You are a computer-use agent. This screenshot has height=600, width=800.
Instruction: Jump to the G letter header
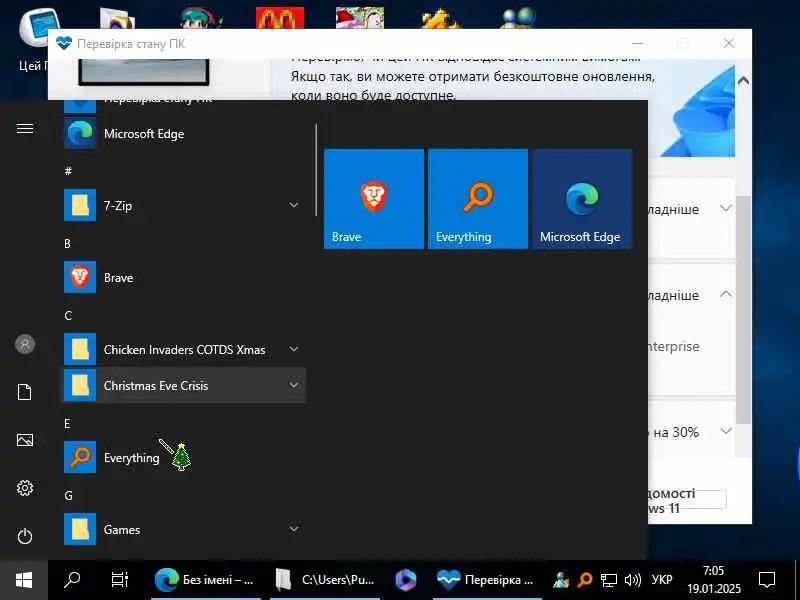tap(68, 496)
